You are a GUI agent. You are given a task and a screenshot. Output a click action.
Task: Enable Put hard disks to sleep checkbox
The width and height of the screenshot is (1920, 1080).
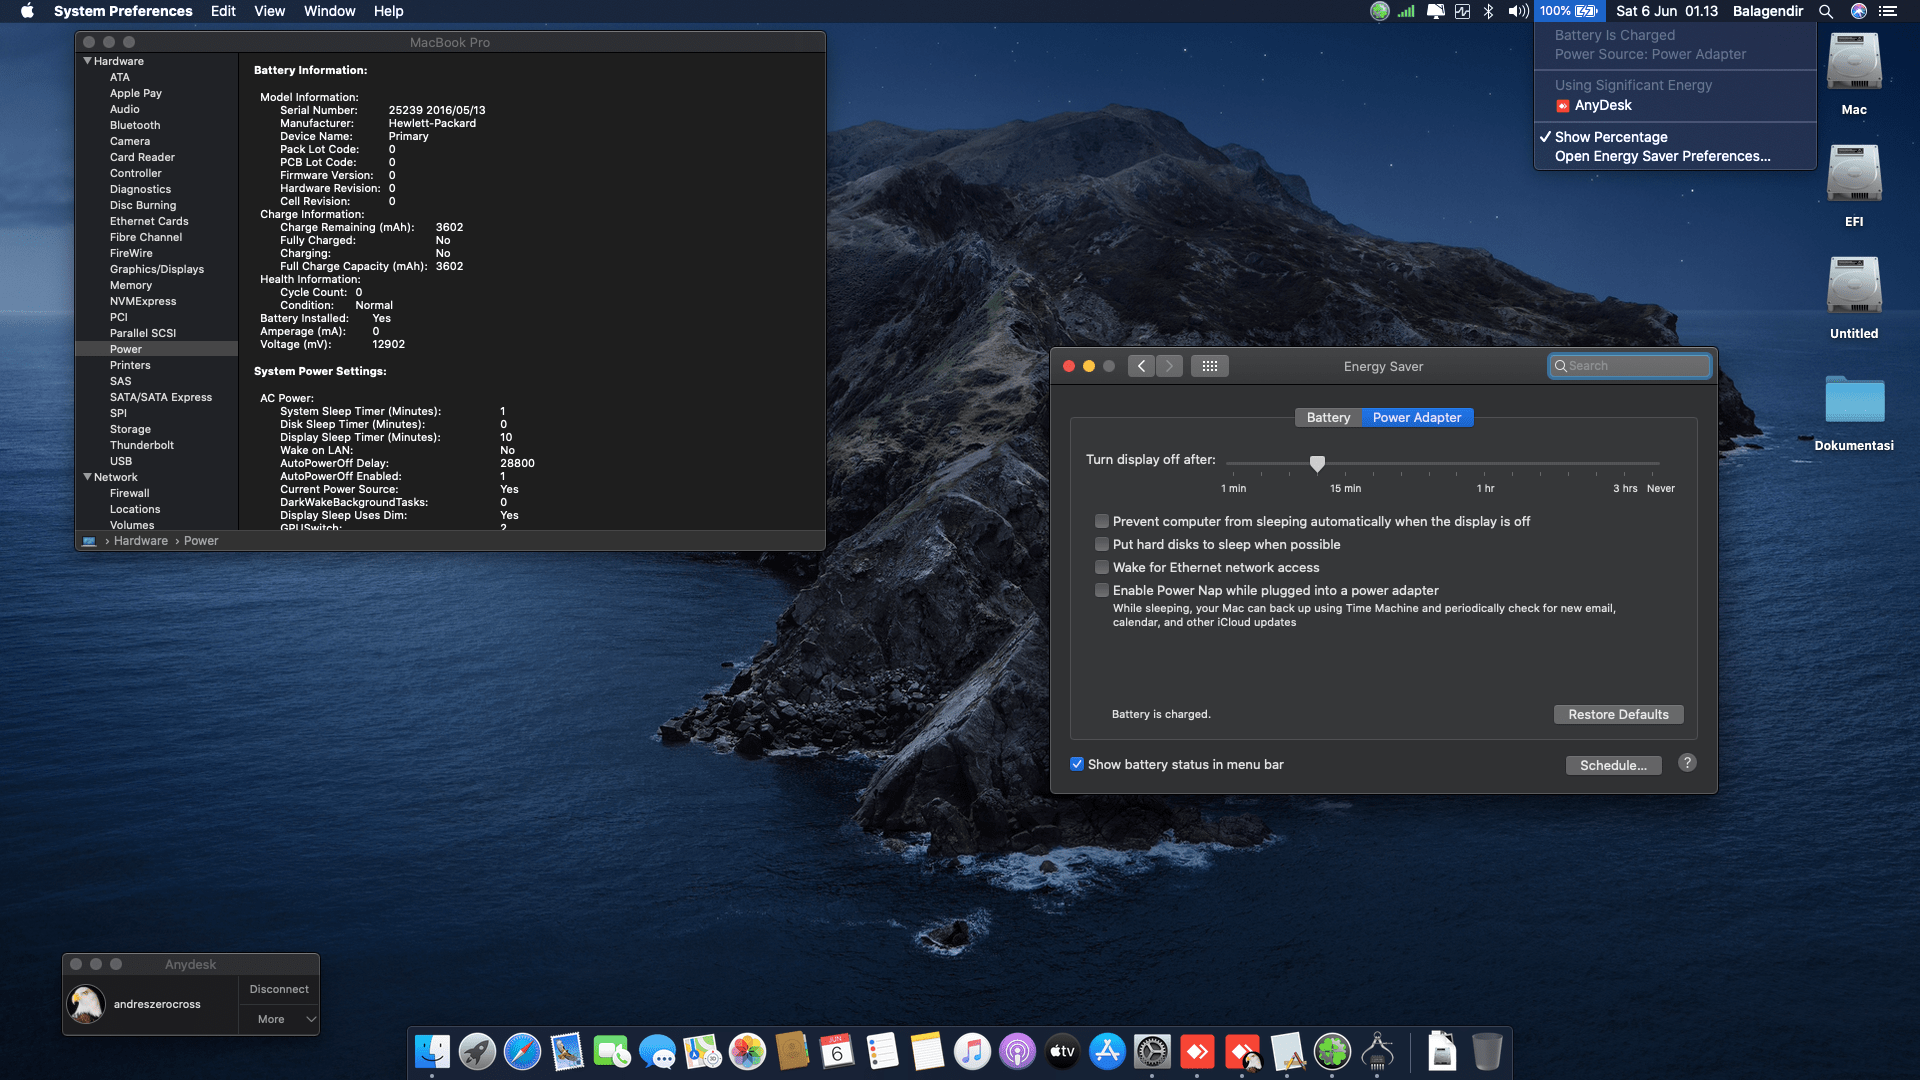(x=1101, y=544)
